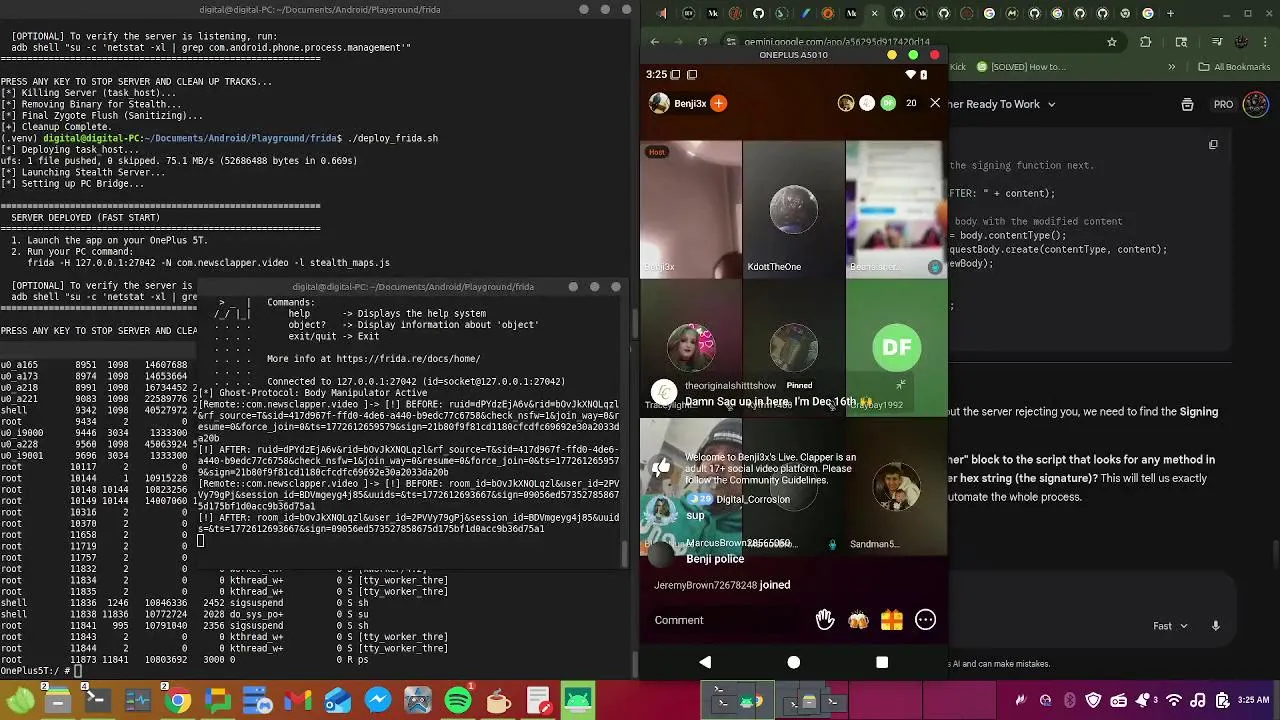Click the front Frida terminal title bar

413,287
